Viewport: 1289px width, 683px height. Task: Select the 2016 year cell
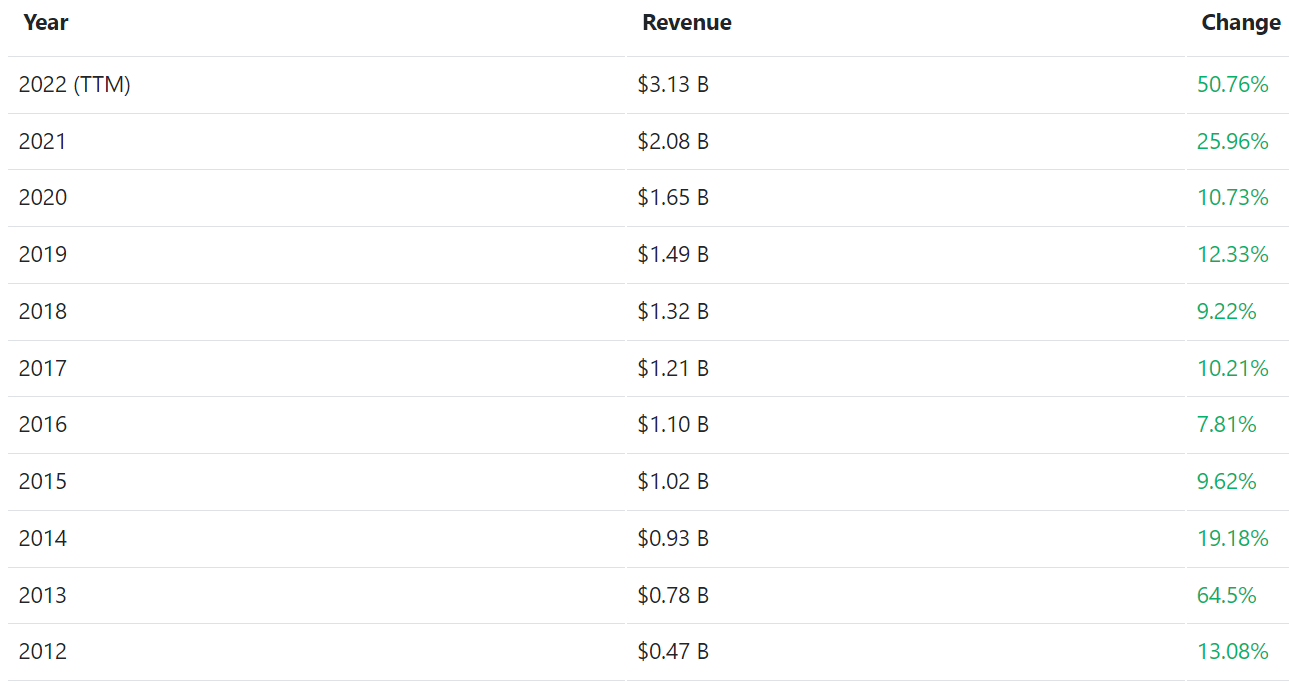(x=43, y=425)
